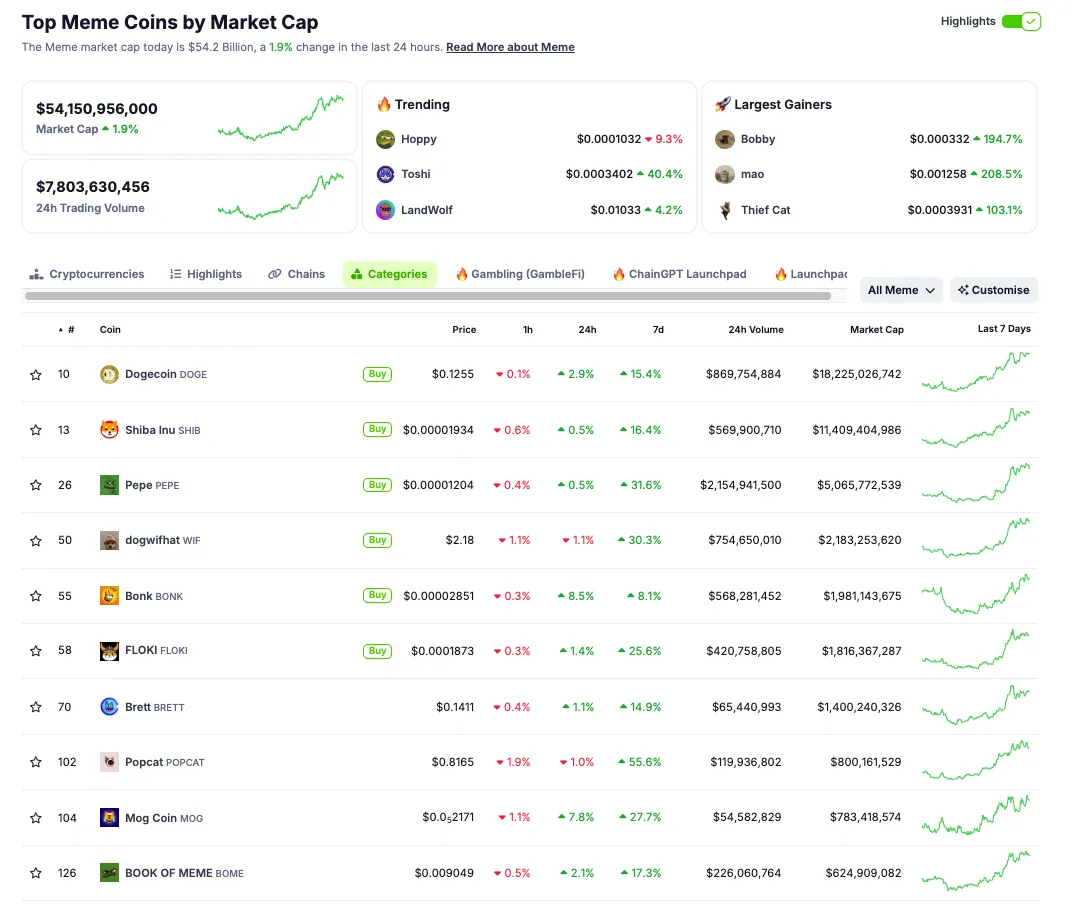Sort by Market Cap column header

pos(876,329)
